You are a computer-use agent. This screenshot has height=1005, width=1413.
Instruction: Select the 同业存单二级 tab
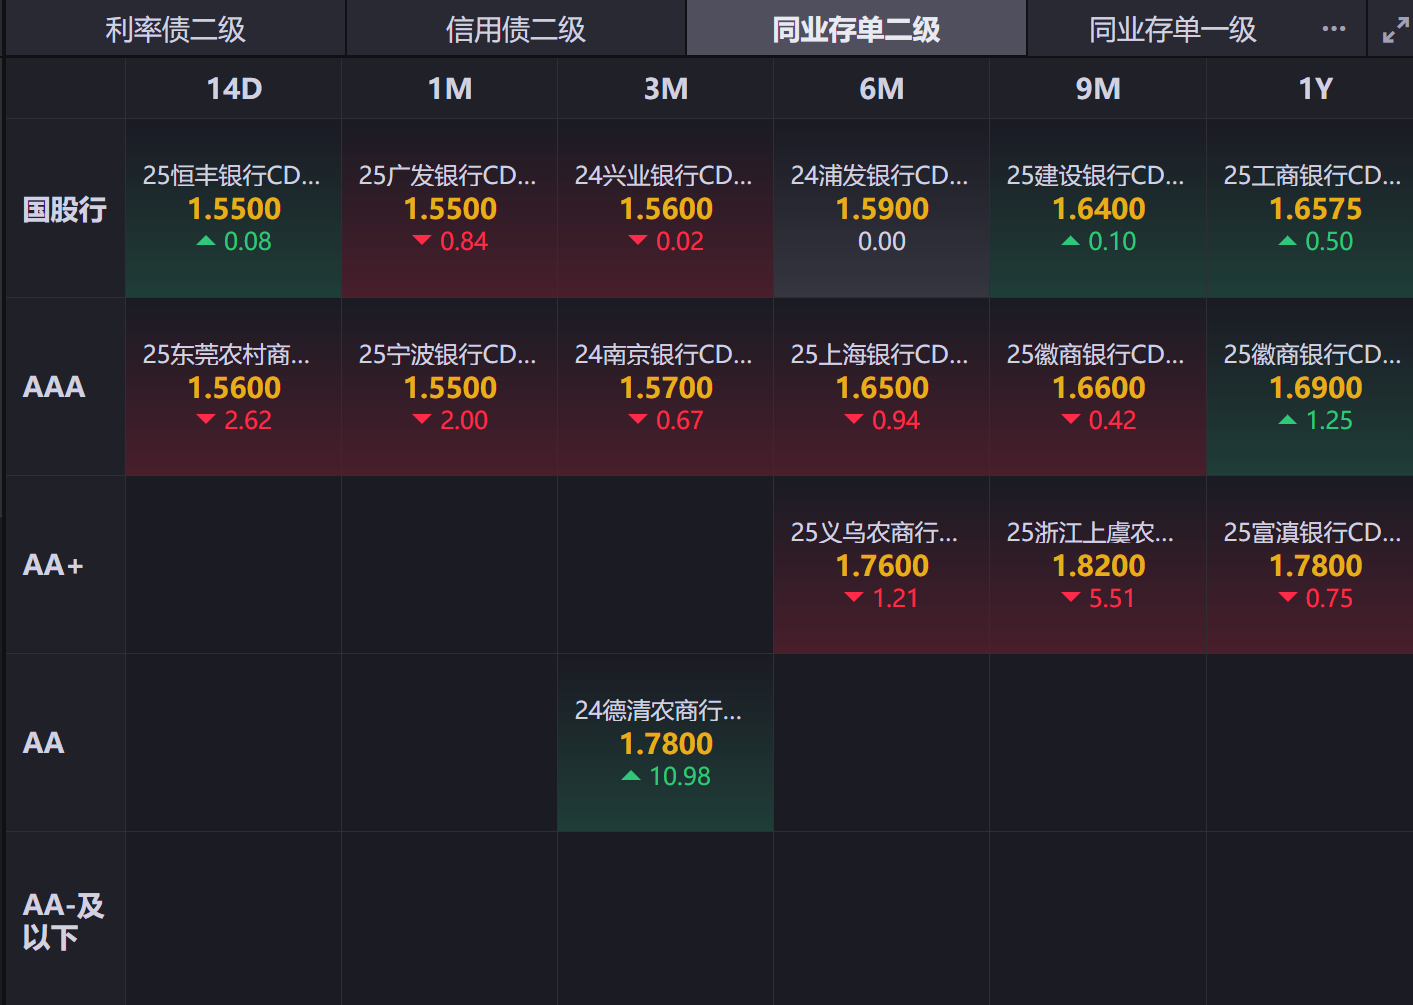[856, 29]
